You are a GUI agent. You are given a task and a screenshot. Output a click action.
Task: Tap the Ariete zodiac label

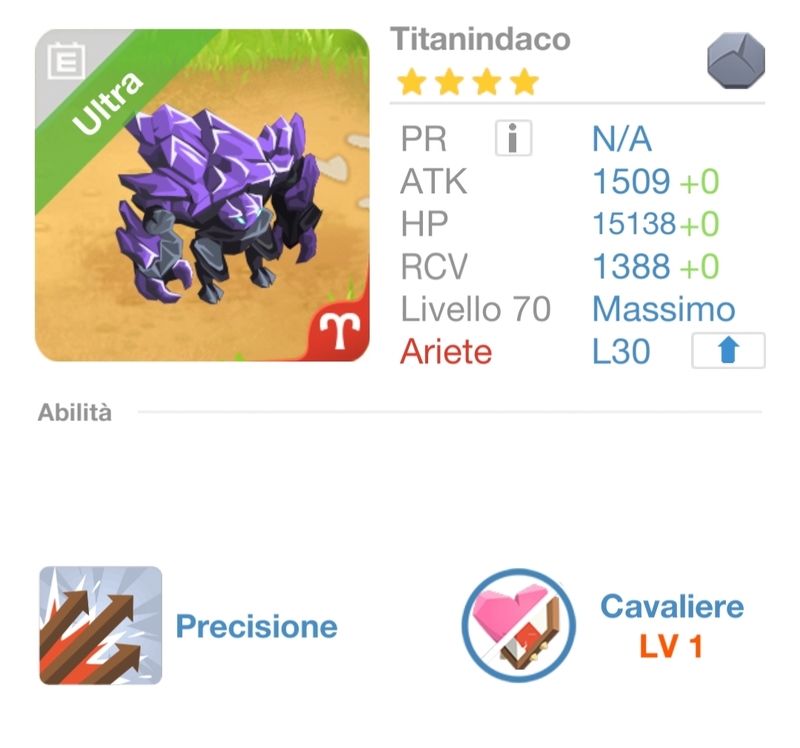pyautogui.click(x=446, y=352)
